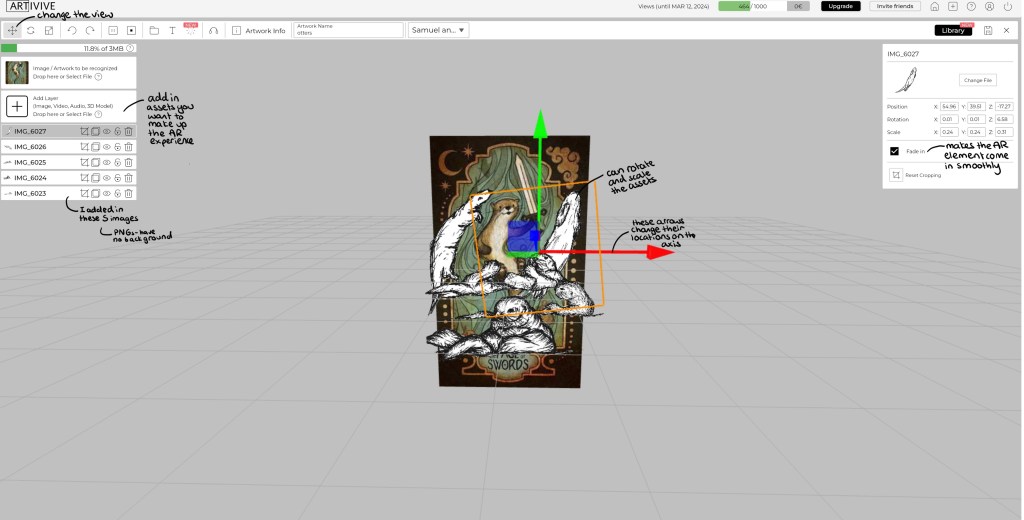This screenshot has width=1024, height=520.
Task: Click the undo arrow icon
Action: click(x=72, y=31)
